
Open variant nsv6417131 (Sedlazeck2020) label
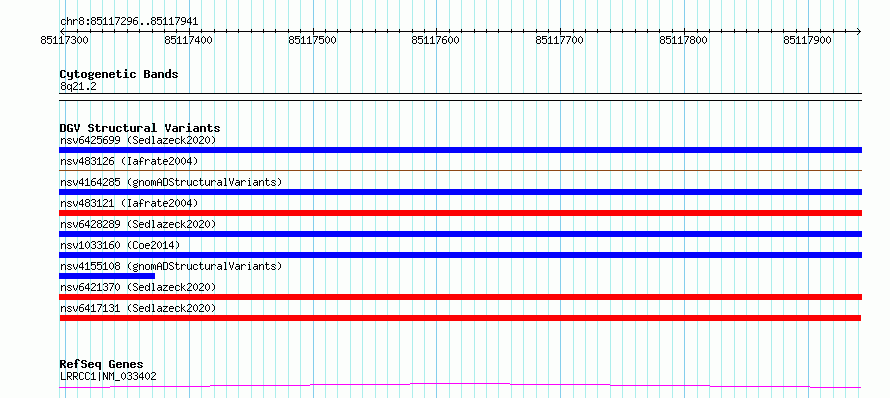(138, 308)
